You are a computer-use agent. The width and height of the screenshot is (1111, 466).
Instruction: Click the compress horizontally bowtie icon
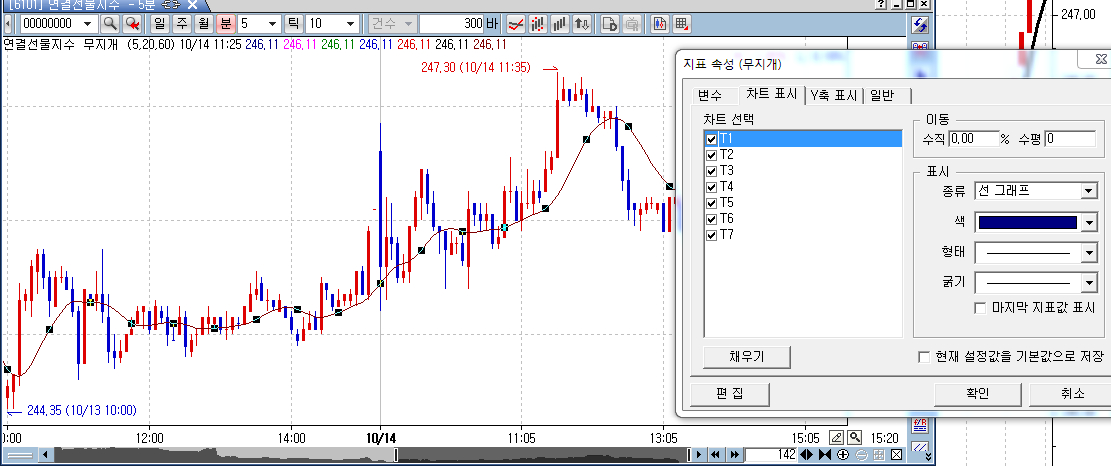point(825,455)
